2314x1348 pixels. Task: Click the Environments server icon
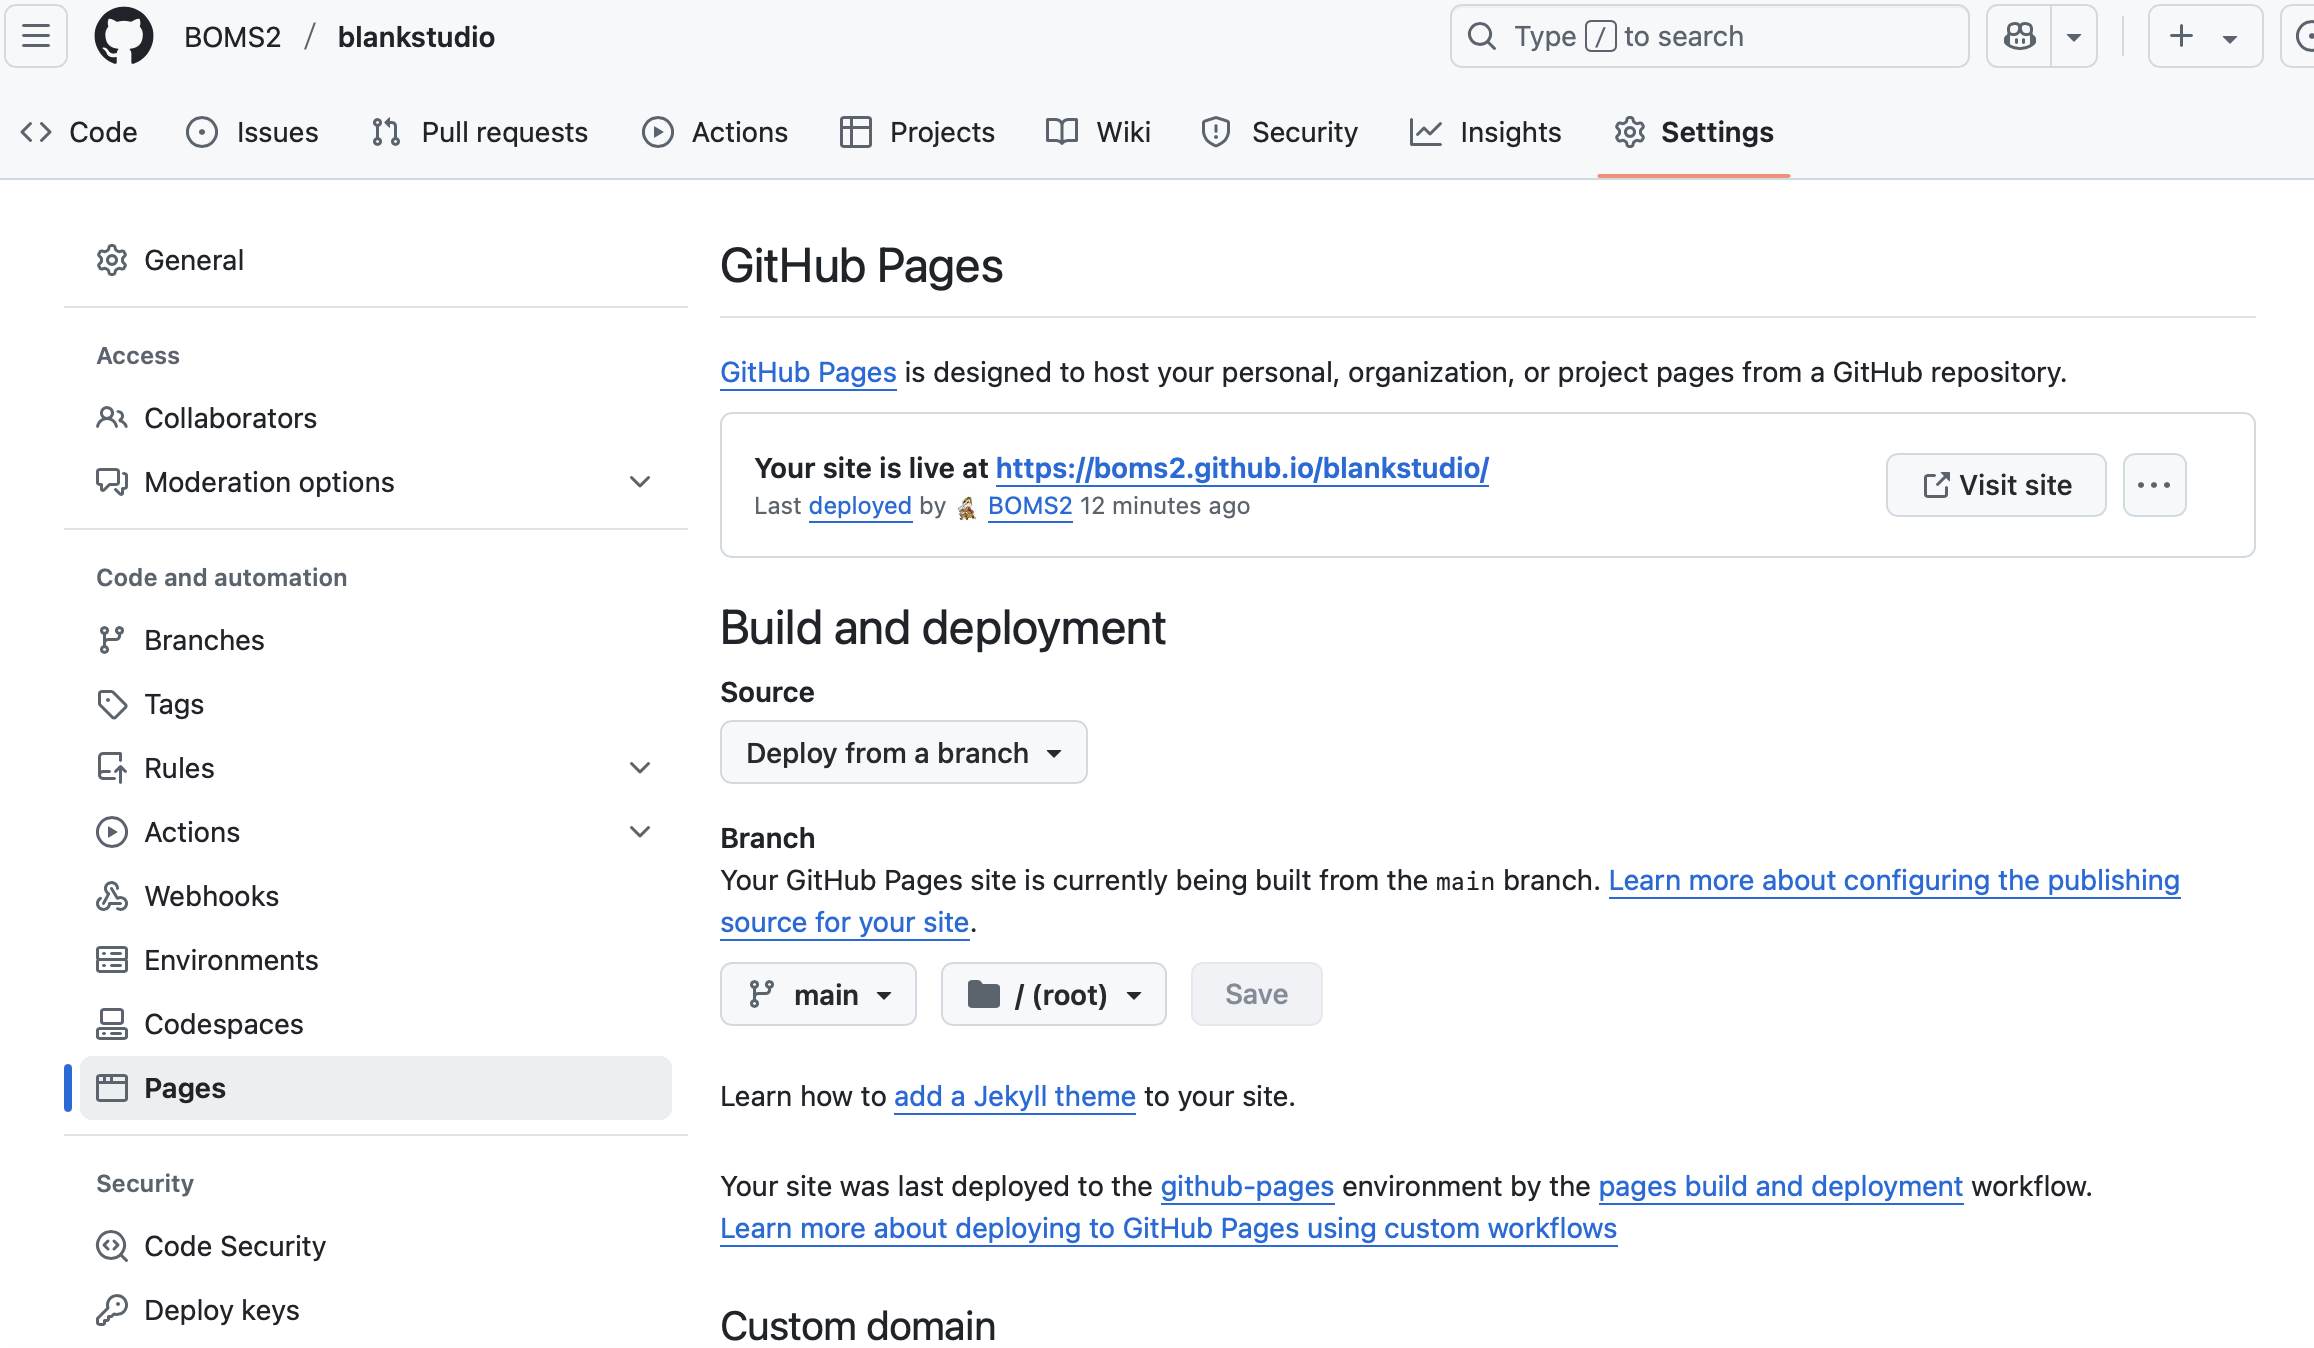tap(112, 960)
